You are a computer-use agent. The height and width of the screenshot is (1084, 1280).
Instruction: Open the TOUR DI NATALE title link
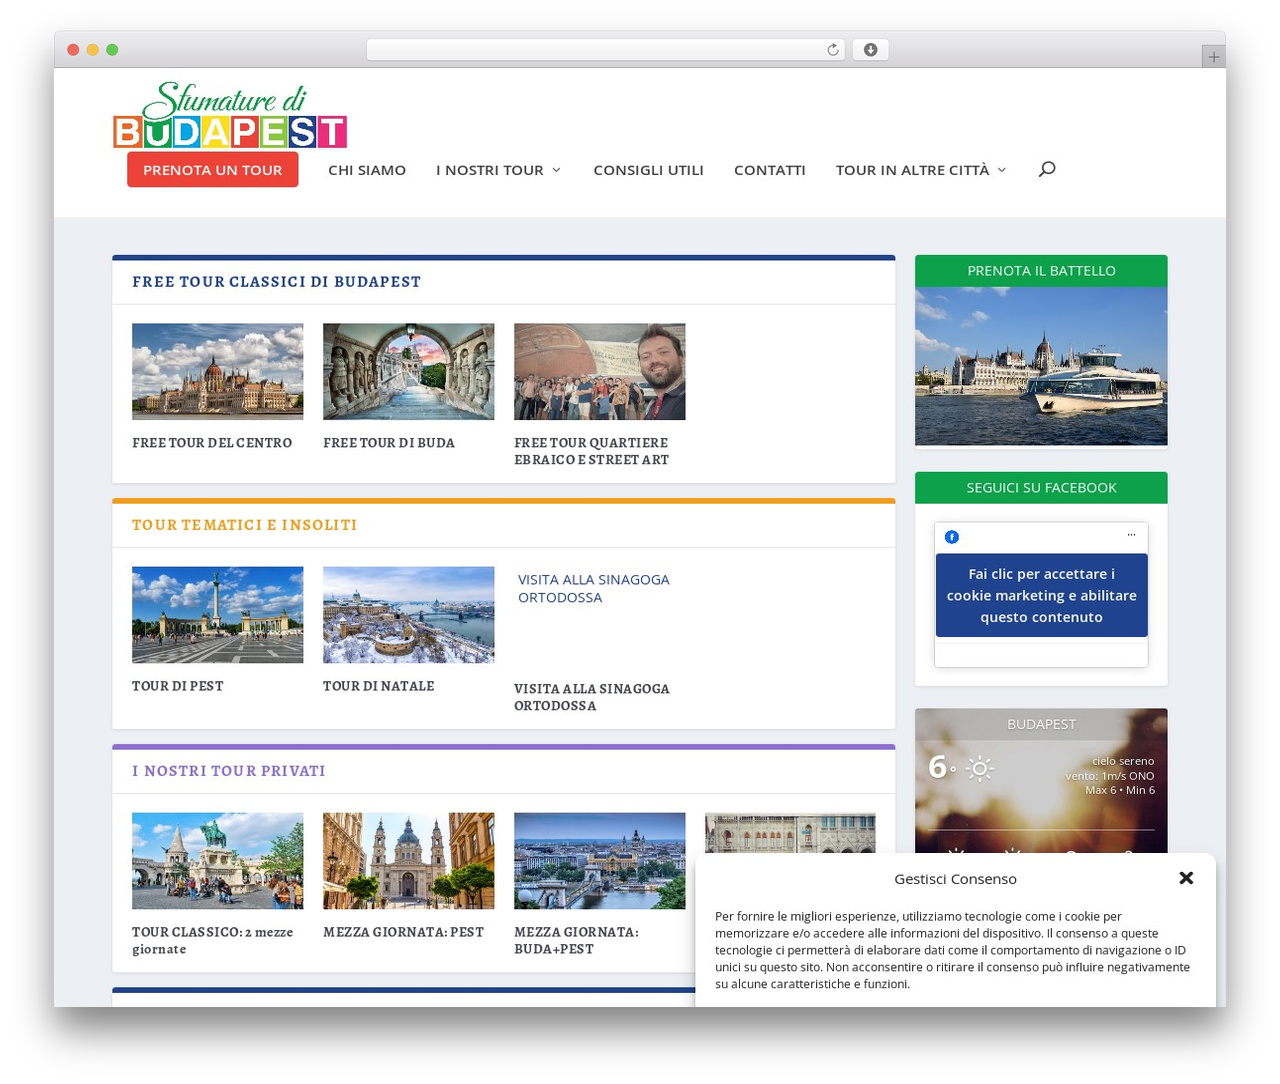point(379,686)
